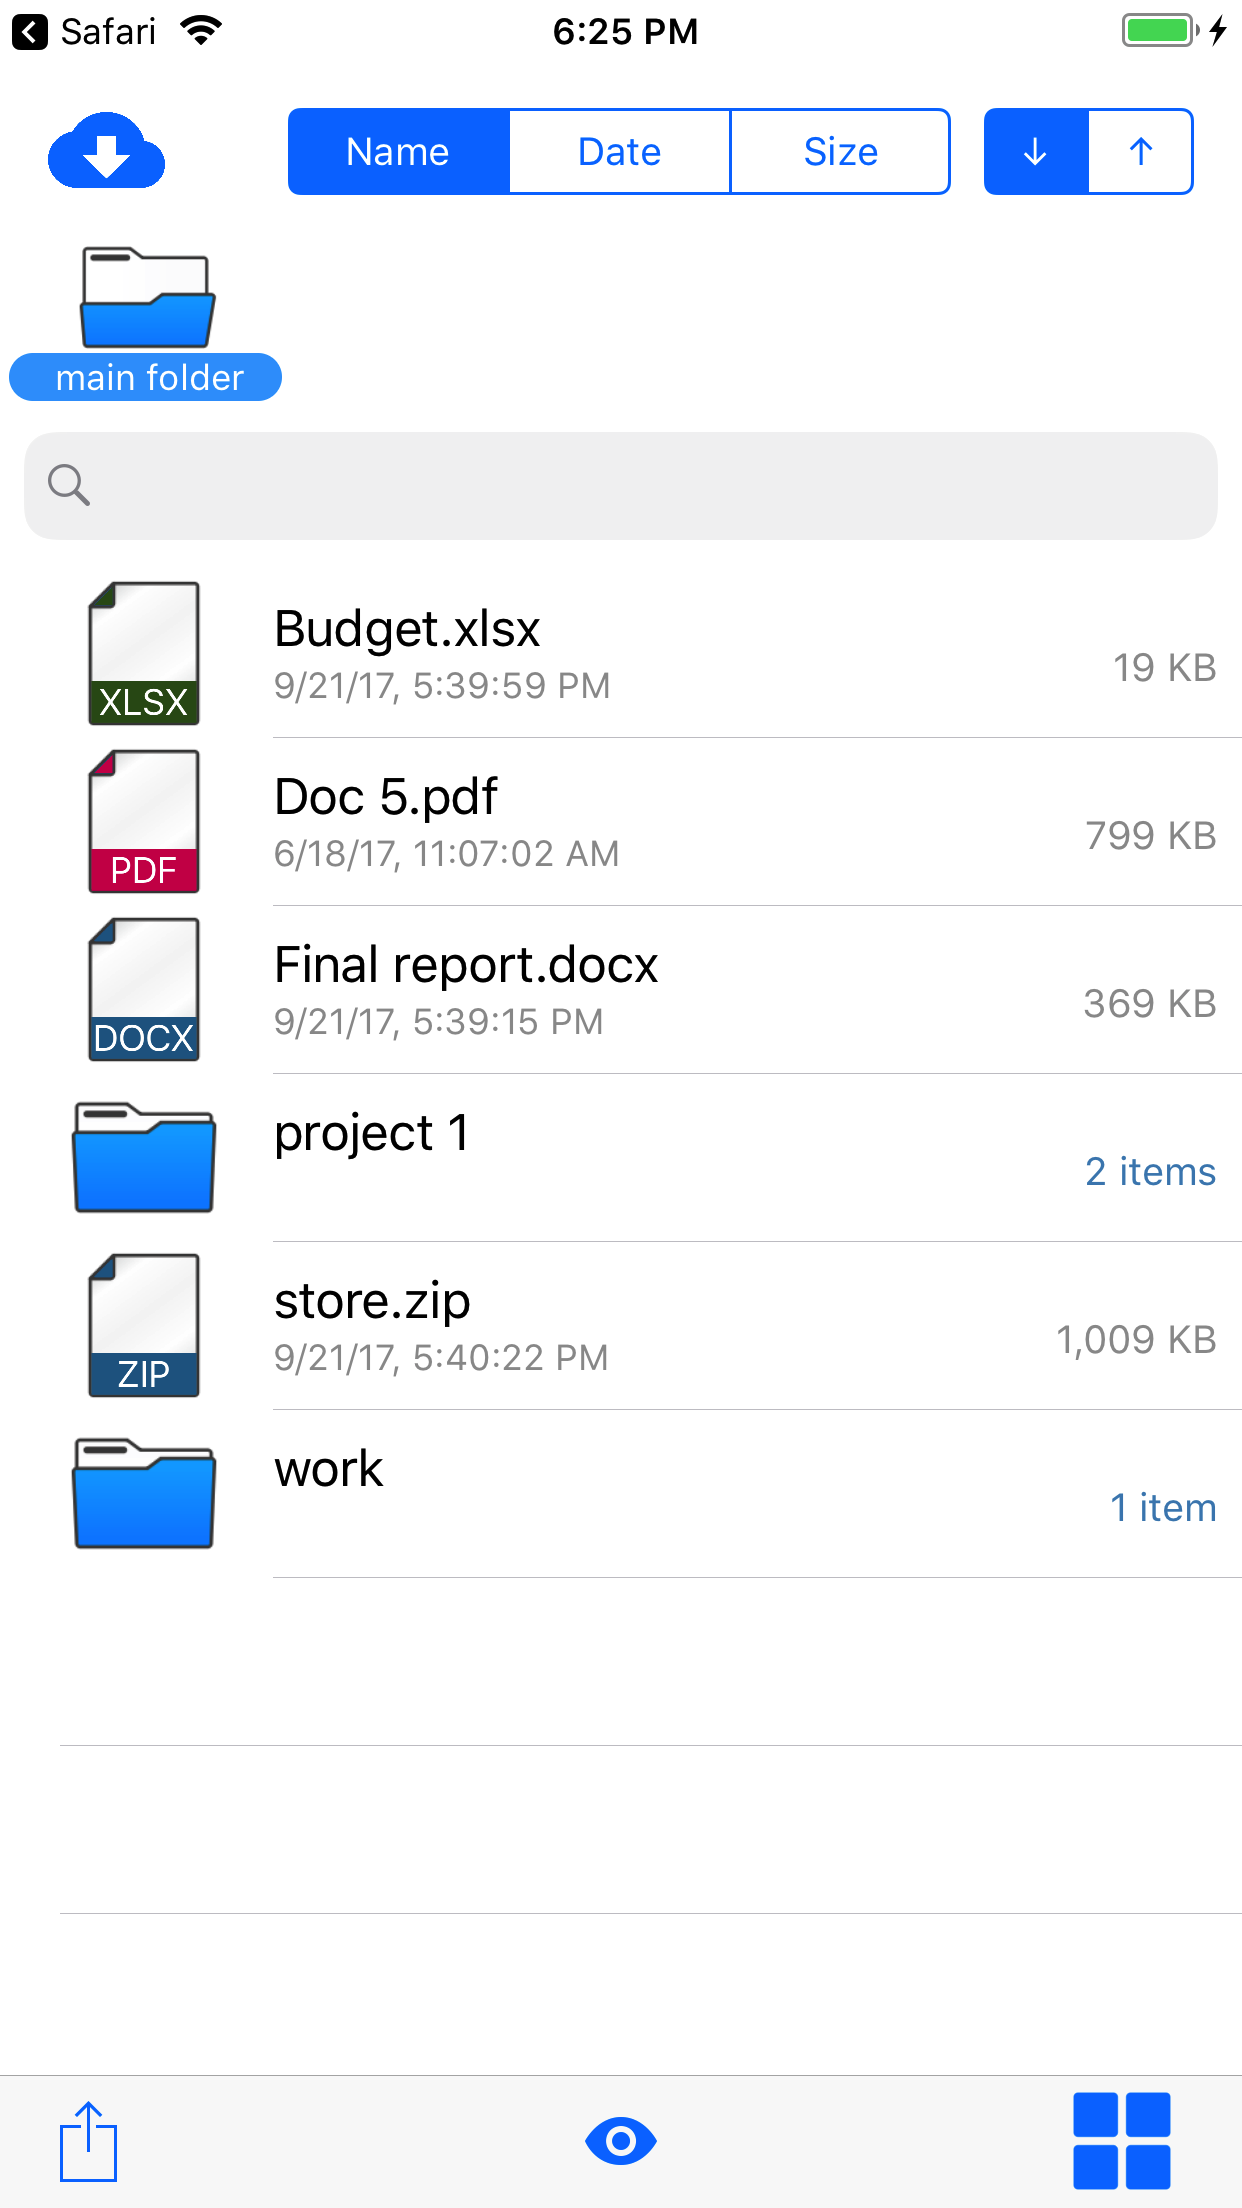Open the share/export icon

pyautogui.click(x=88, y=2141)
